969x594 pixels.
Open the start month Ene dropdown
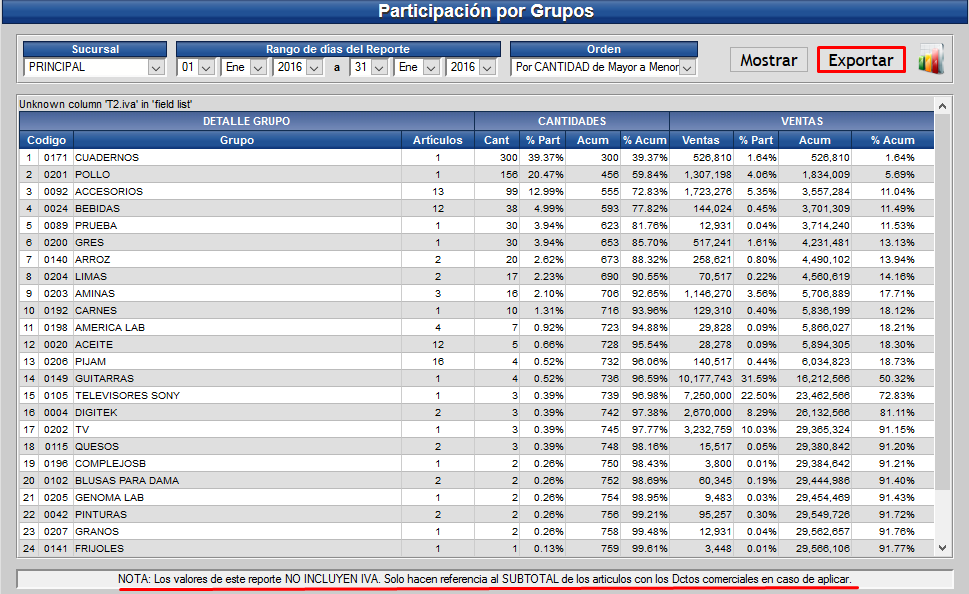tap(243, 67)
